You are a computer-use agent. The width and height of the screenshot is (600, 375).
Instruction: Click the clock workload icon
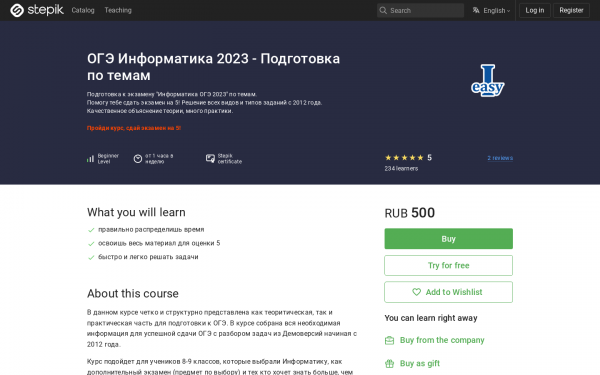(x=138, y=159)
